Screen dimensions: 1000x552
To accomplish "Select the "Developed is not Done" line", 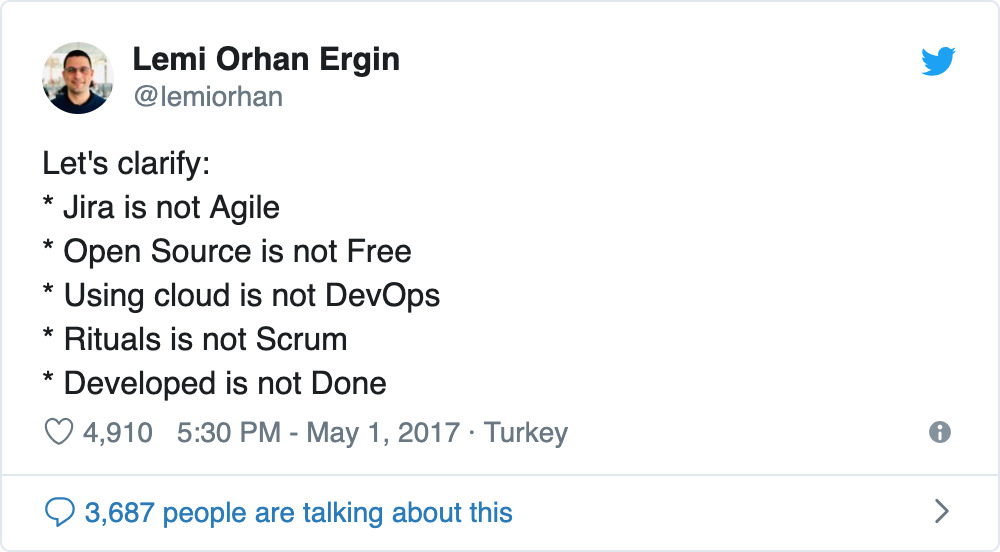I will pyautogui.click(x=225, y=383).
